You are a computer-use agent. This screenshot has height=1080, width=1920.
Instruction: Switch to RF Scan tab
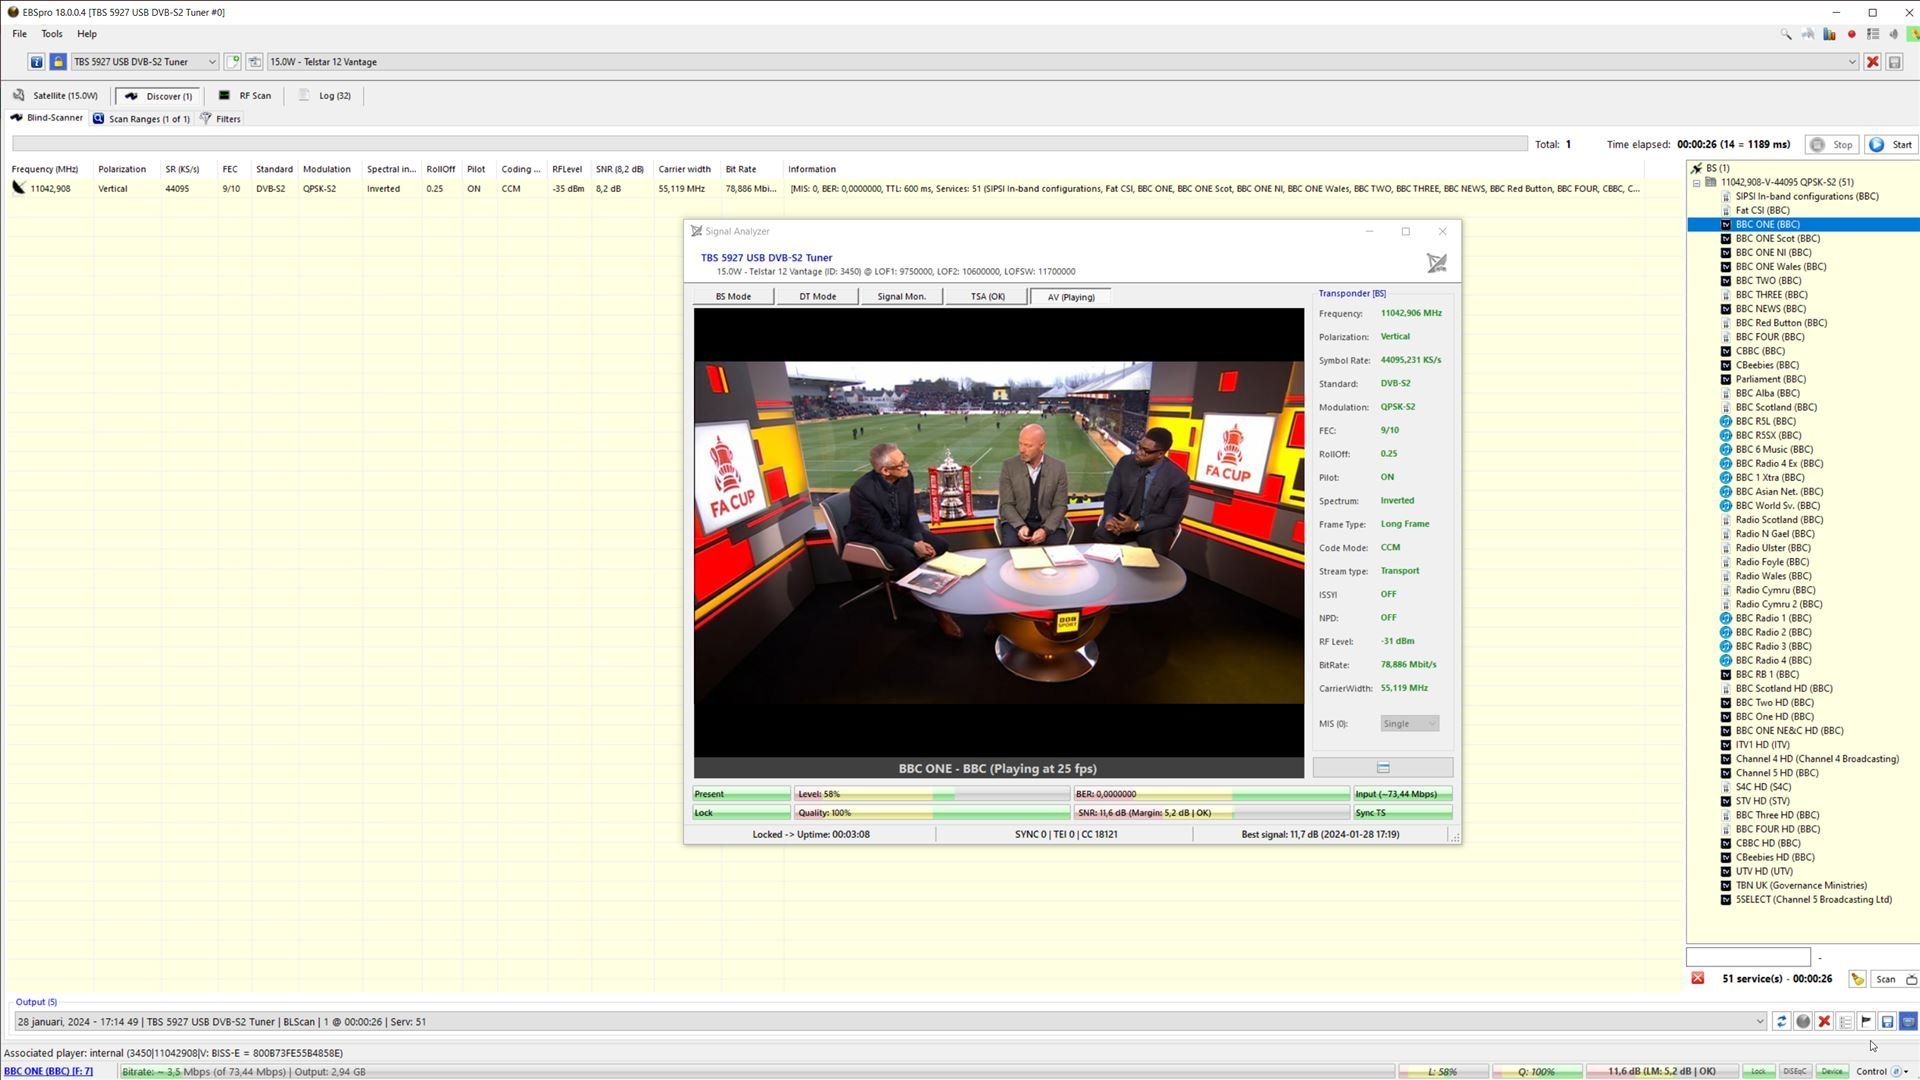(245, 96)
